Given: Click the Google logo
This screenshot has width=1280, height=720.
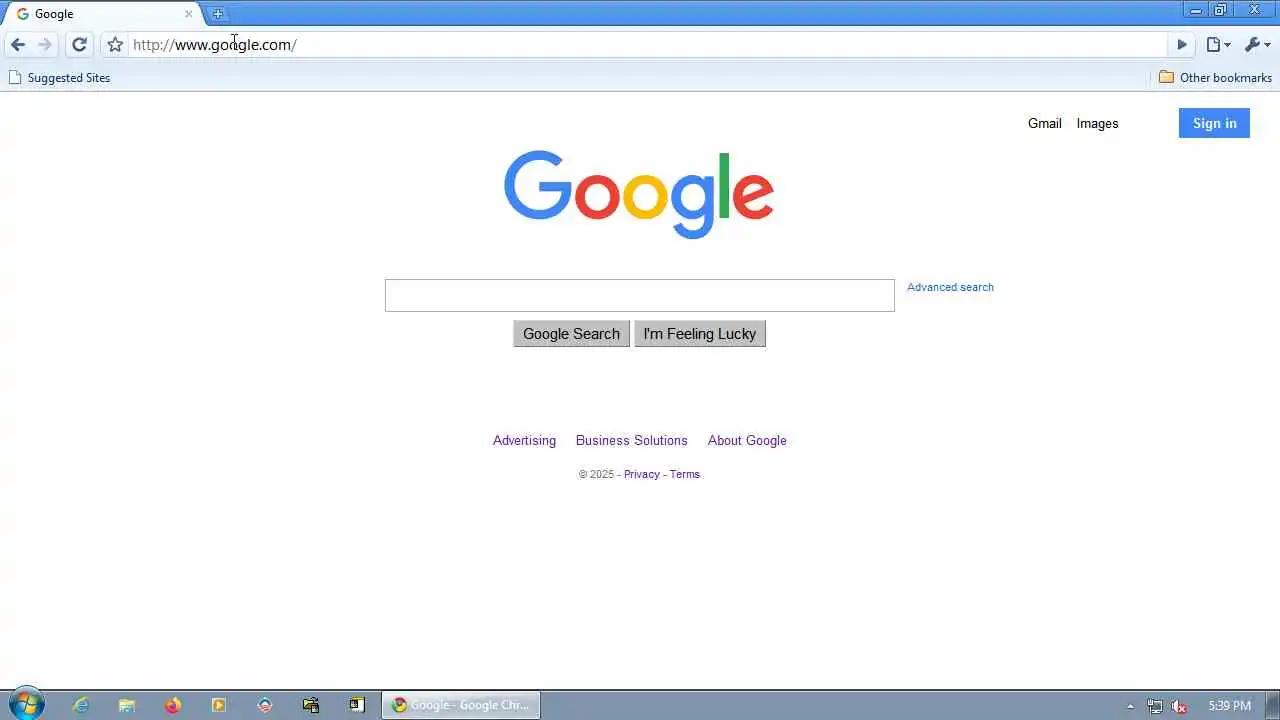Looking at the screenshot, I should click(639, 194).
